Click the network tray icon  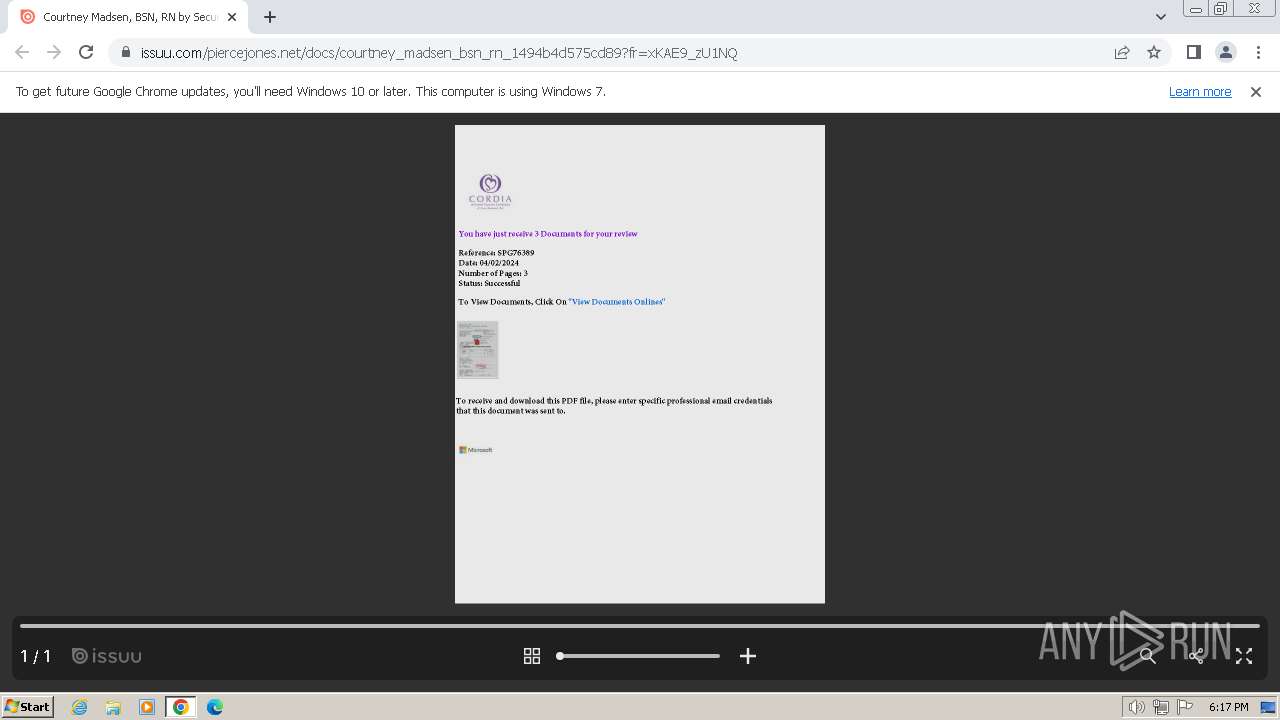click(1161, 707)
